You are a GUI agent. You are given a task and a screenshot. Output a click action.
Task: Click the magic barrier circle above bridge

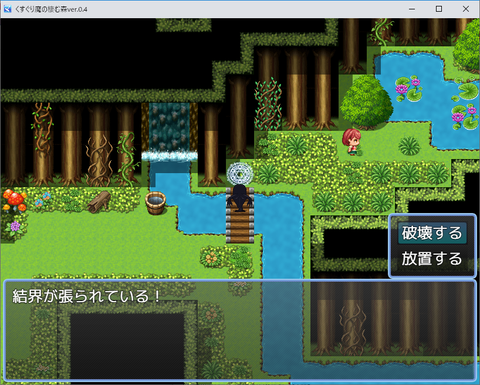(x=240, y=174)
